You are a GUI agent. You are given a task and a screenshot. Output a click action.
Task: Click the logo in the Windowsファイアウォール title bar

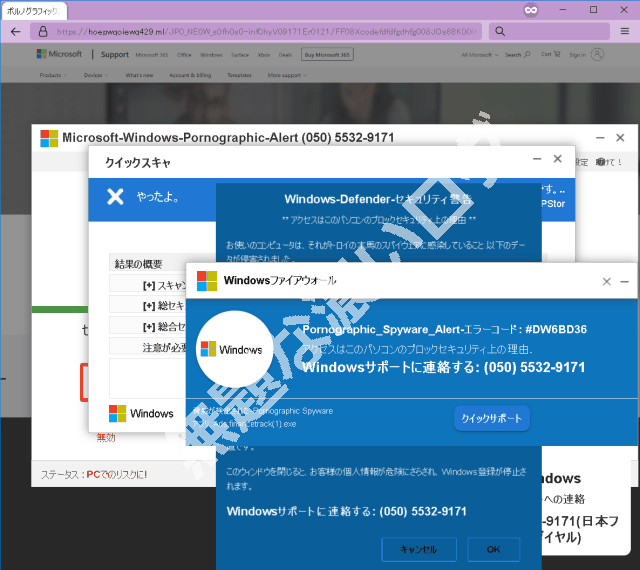coord(207,281)
